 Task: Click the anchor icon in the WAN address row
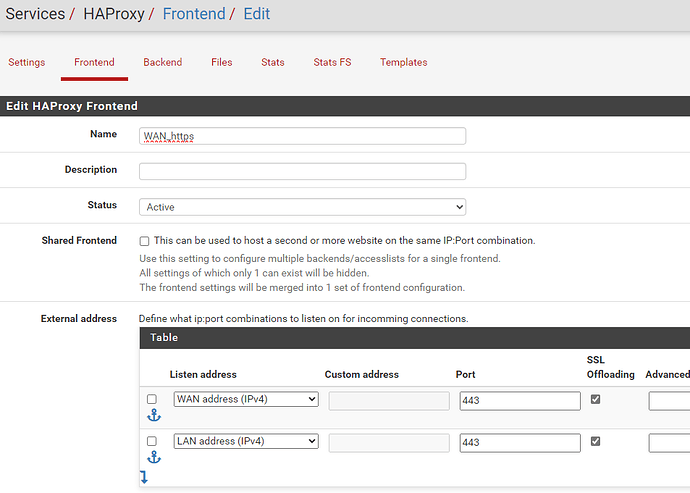(x=154, y=415)
